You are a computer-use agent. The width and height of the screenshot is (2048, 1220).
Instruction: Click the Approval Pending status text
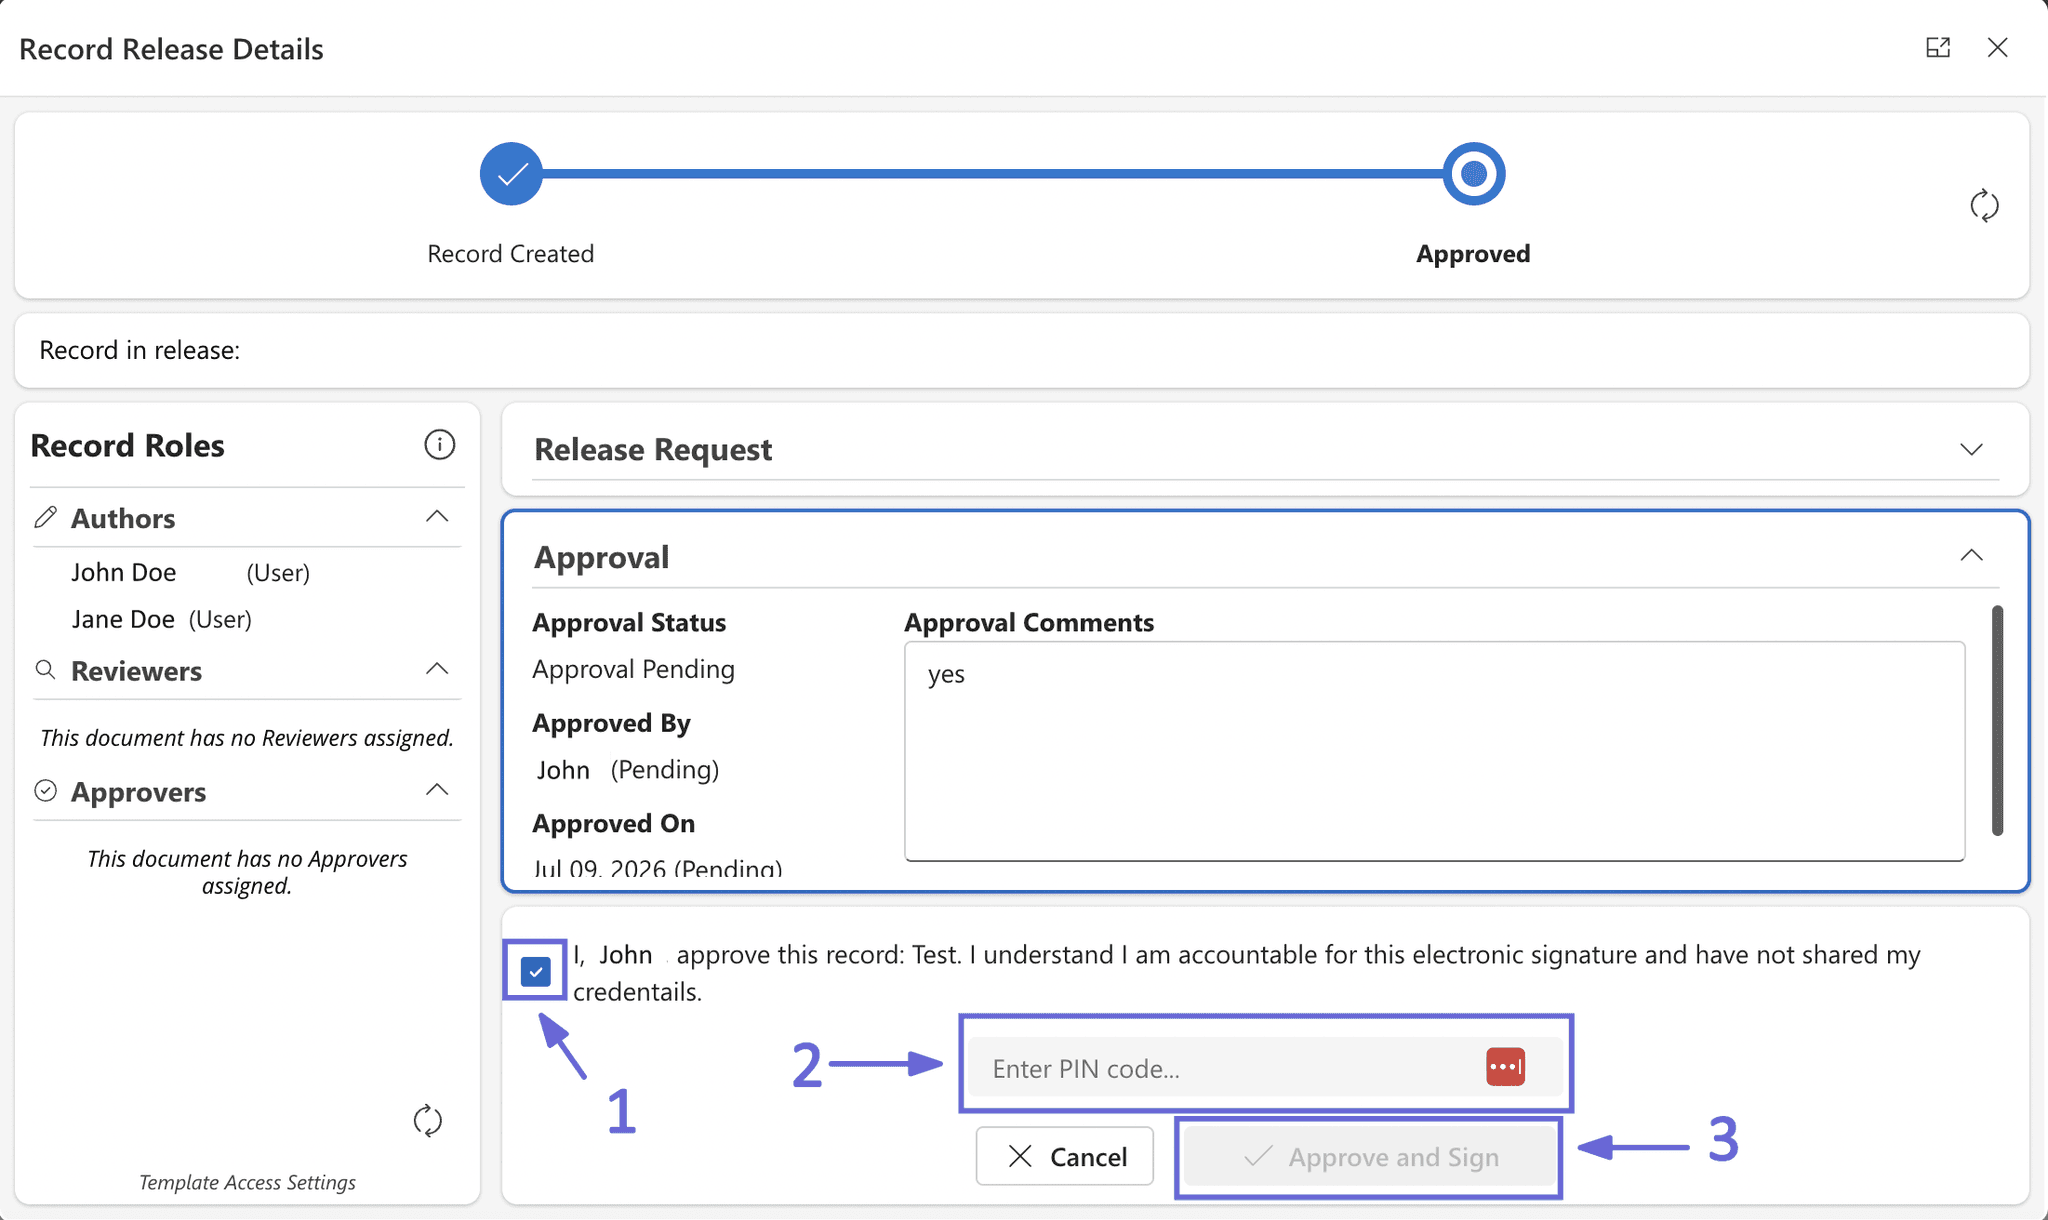[633, 669]
